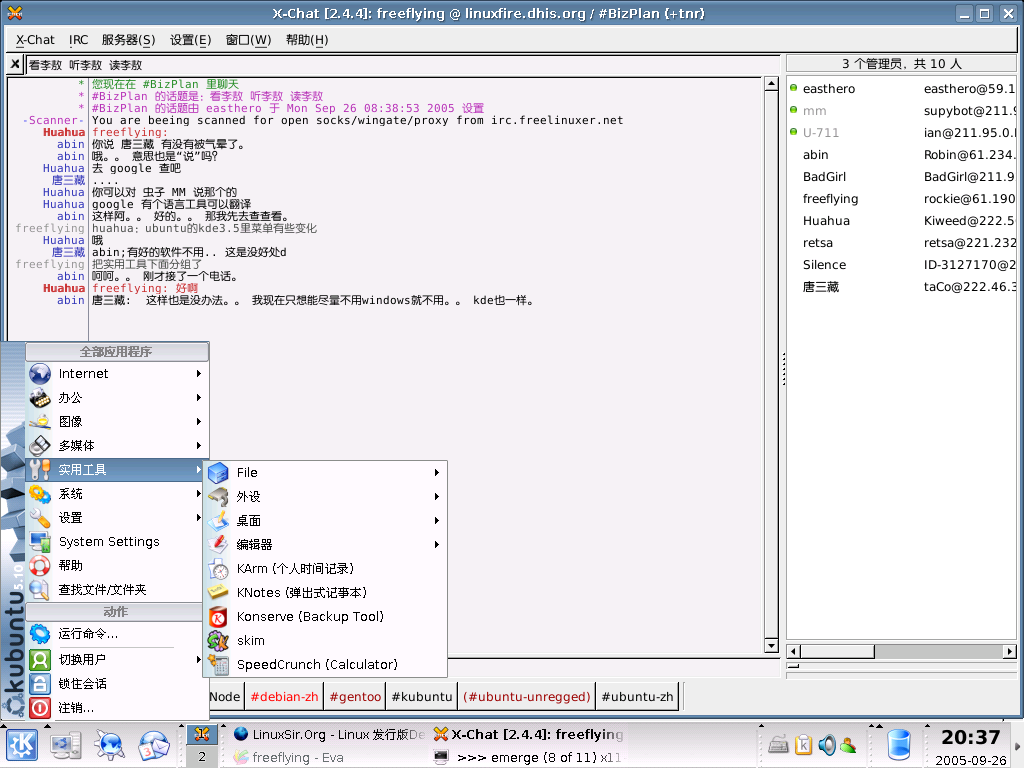Click the X-Chat window title bar icon

click(x=14, y=13)
